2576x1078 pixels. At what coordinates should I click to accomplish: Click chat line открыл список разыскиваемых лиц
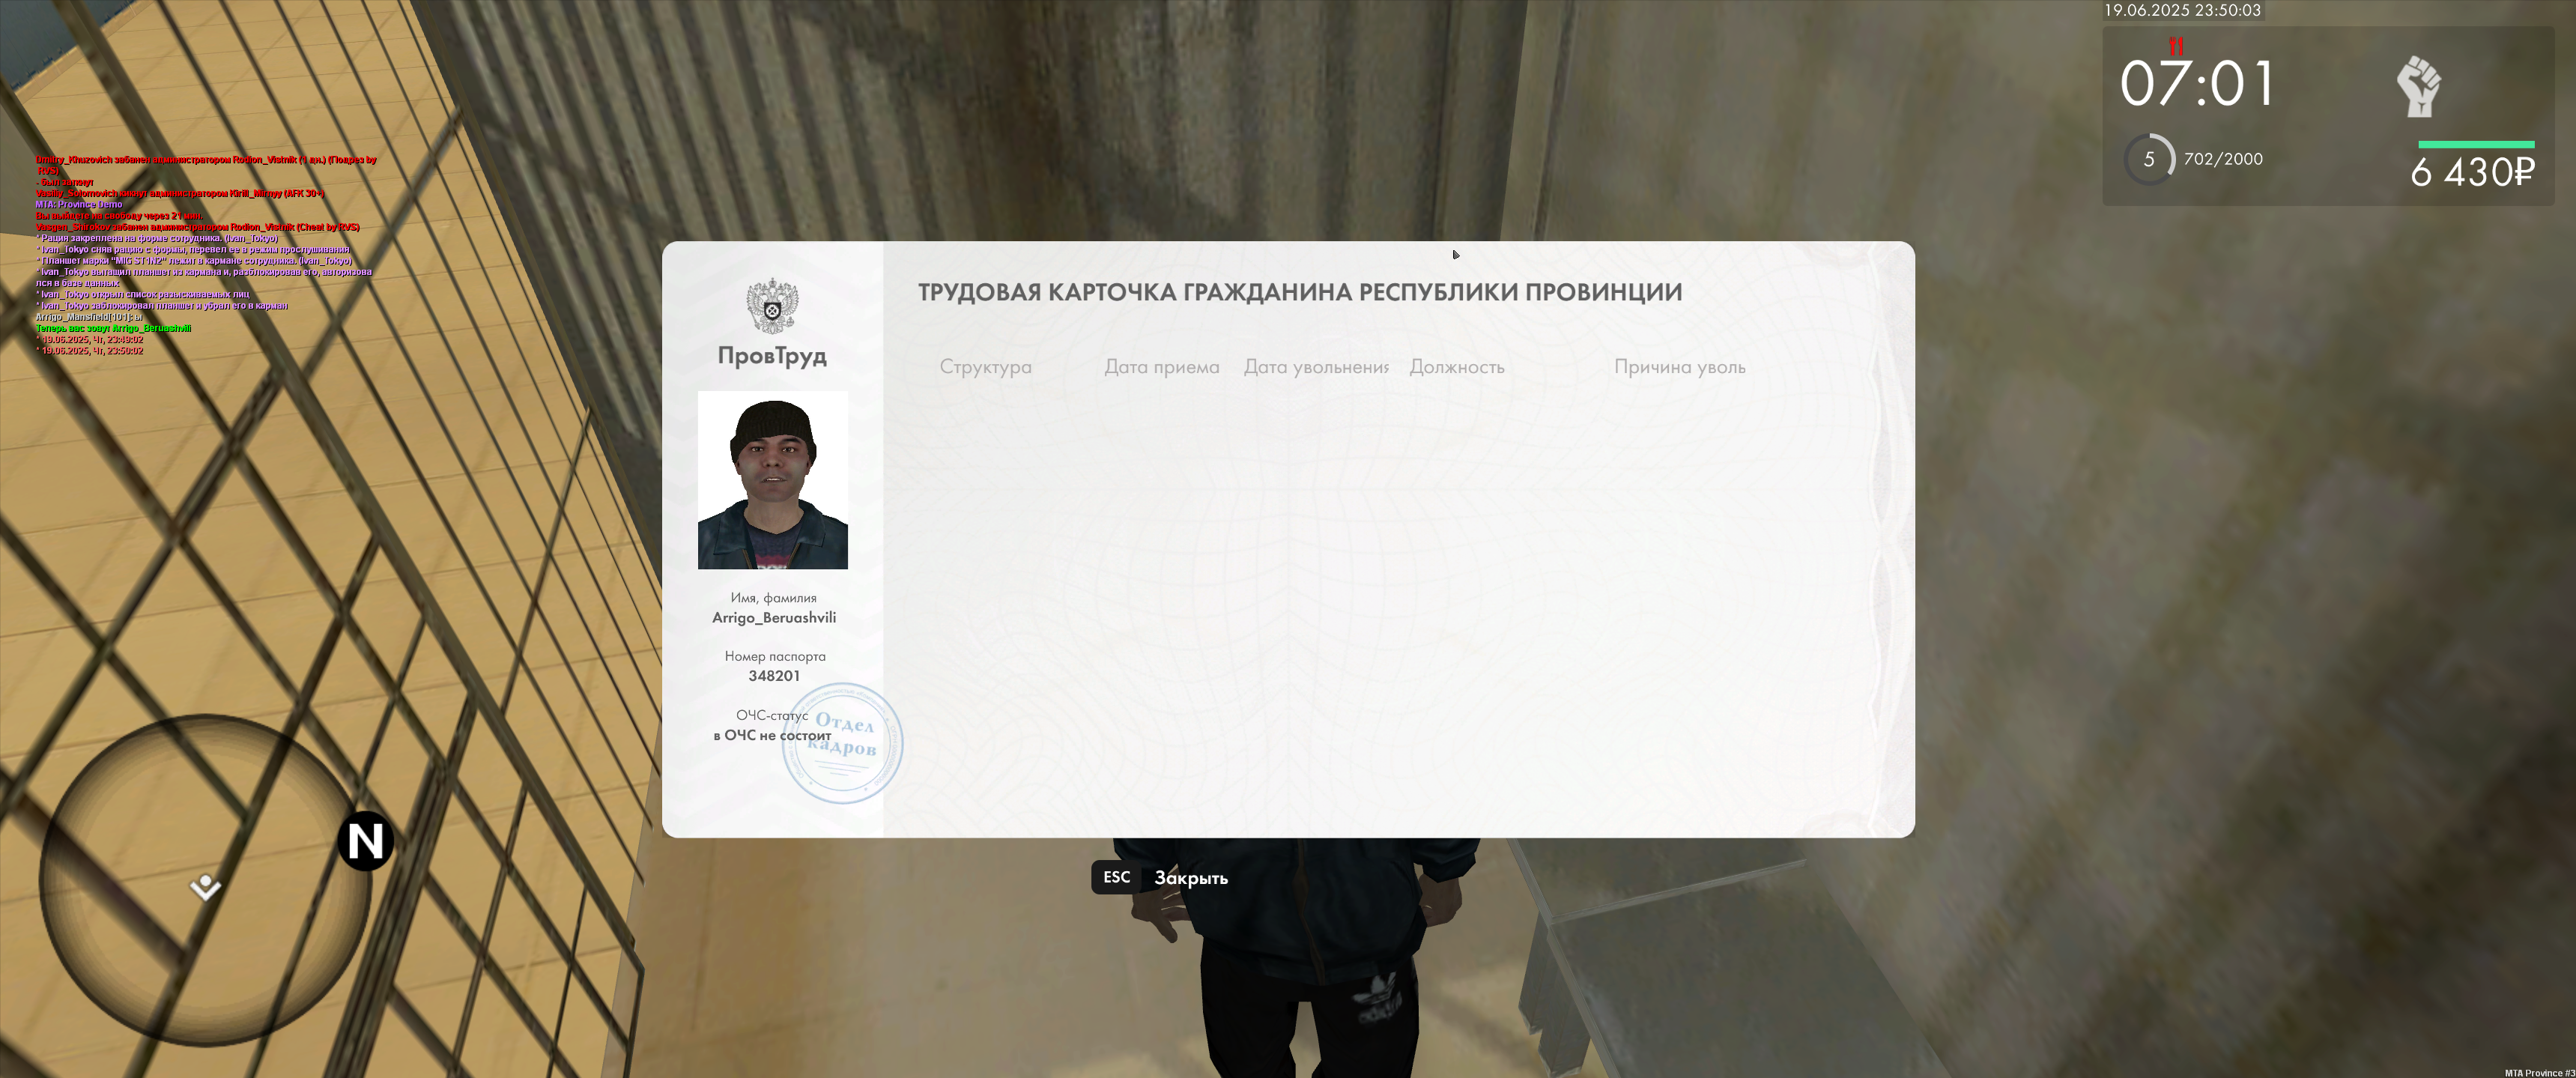click(x=143, y=294)
